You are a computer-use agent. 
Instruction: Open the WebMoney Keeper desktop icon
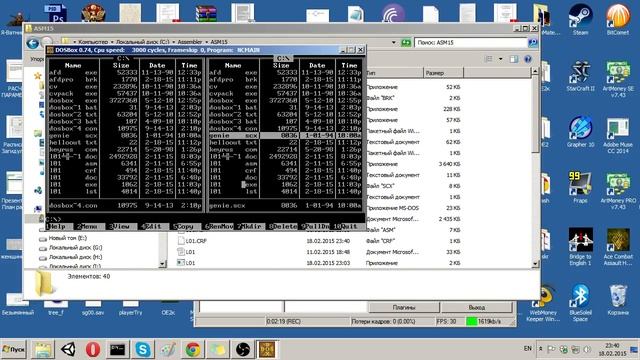coord(543,304)
